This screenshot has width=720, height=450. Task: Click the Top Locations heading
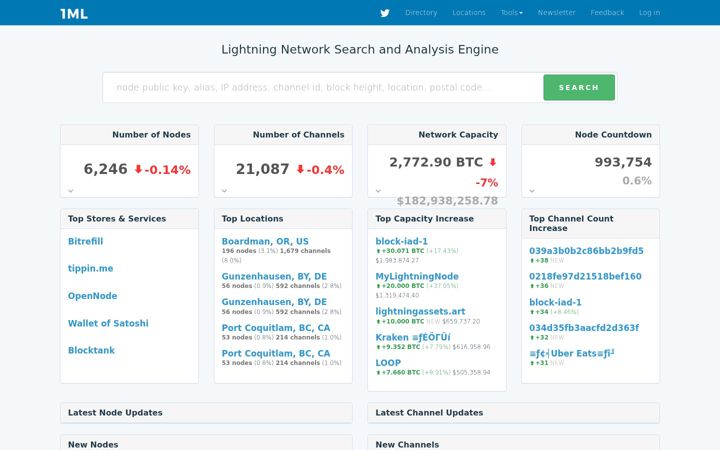[x=253, y=219]
